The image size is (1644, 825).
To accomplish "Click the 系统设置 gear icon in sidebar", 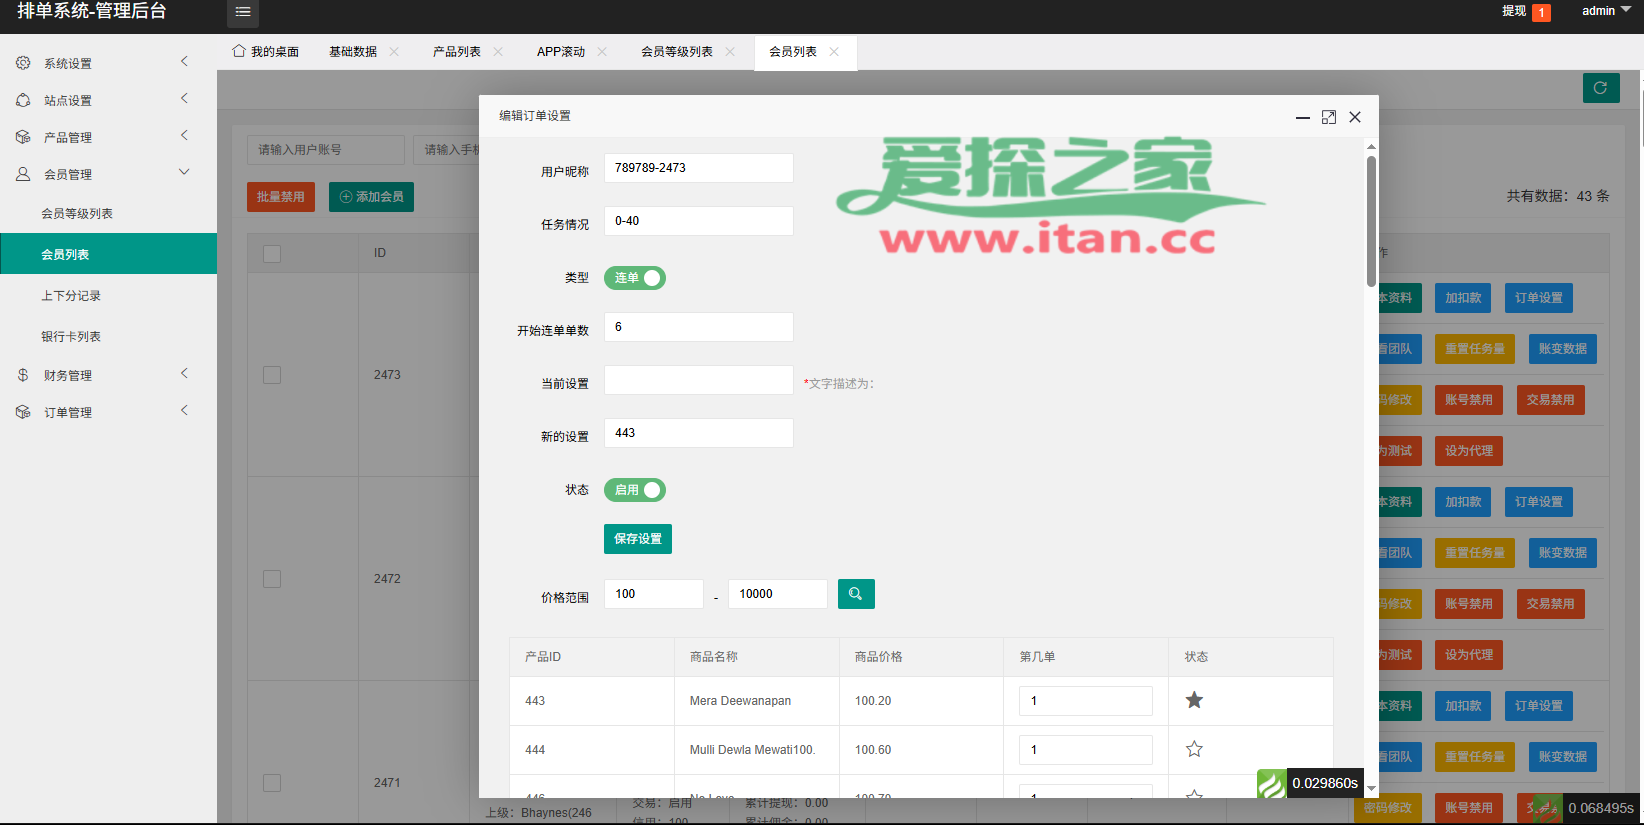I will pos(23,63).
